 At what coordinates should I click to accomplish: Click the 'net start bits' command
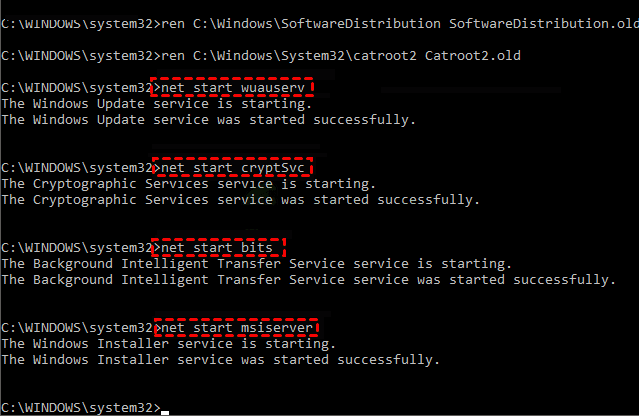point(219,247)
